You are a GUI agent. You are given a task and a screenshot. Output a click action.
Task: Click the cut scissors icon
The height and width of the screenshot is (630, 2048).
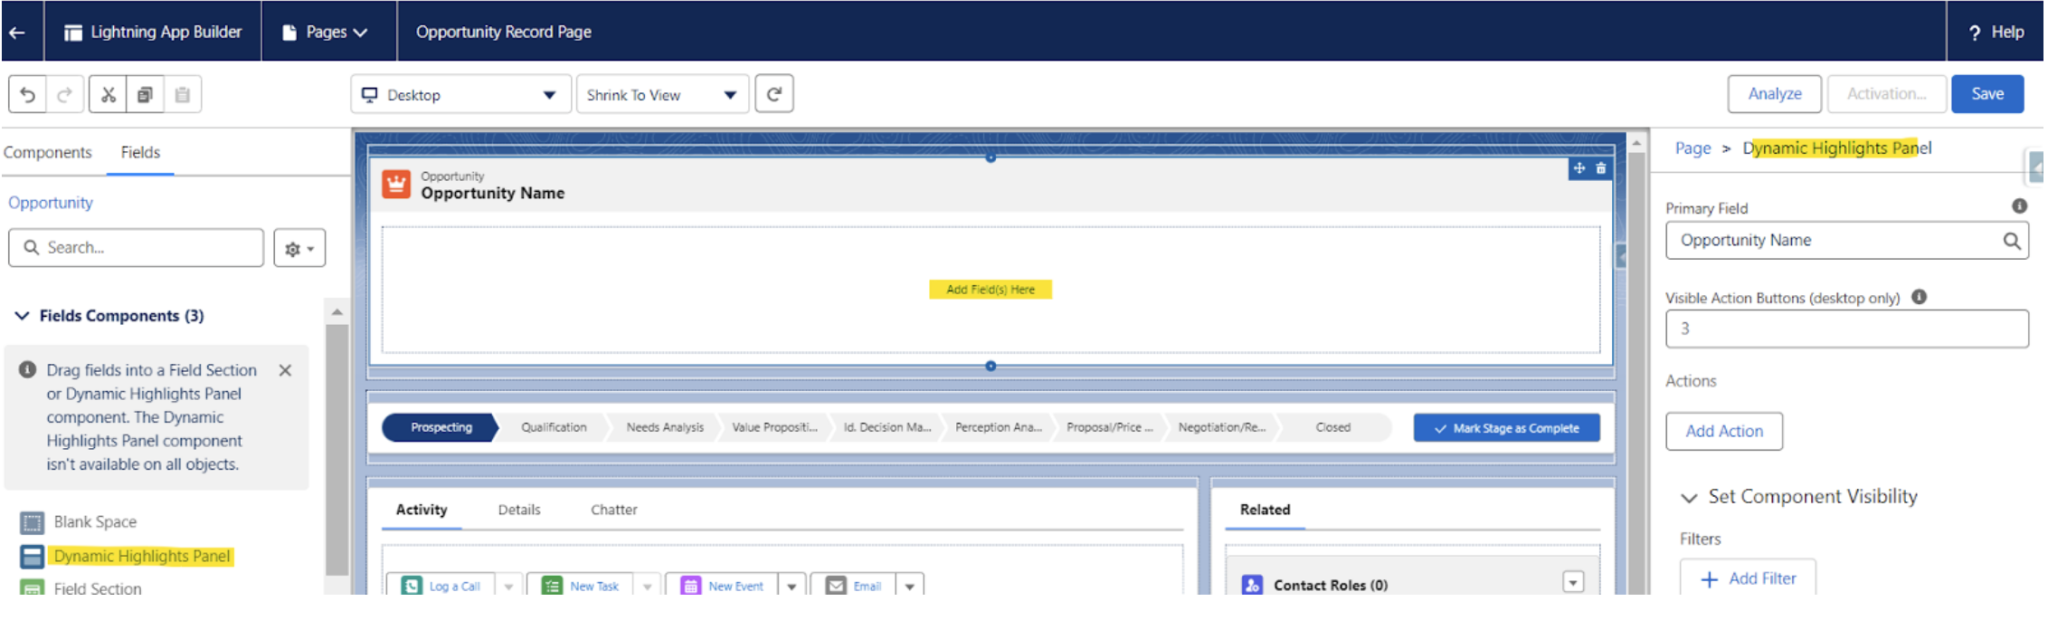tap(108, 95)
